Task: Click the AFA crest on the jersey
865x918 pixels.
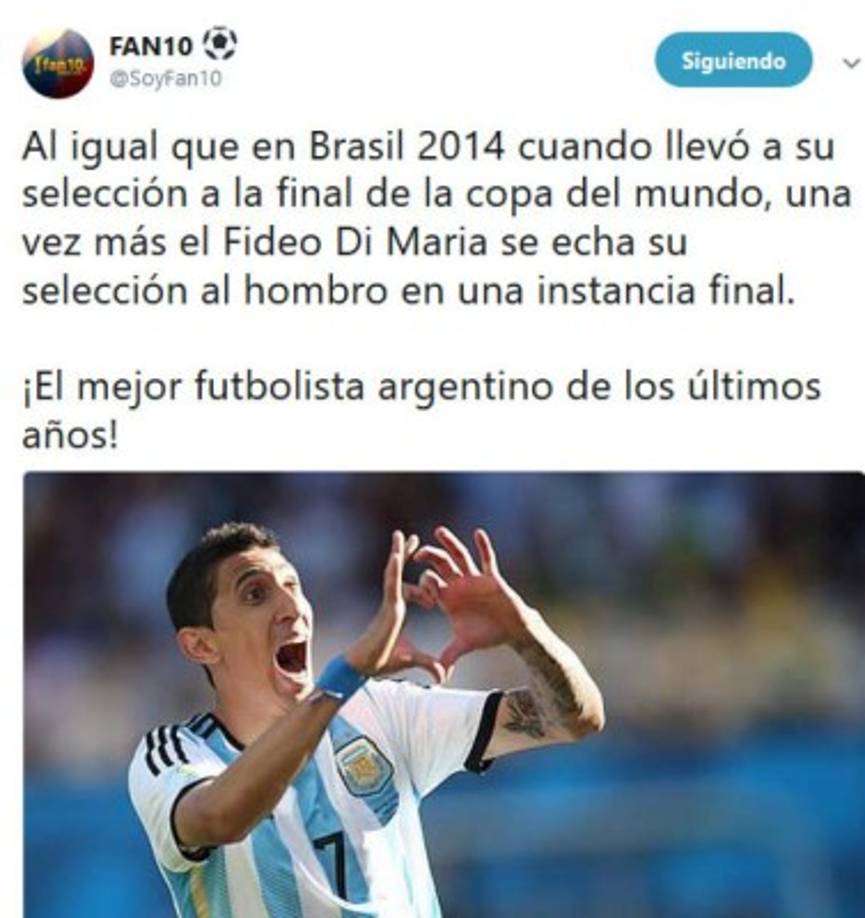Action: [x=364, y=765]
